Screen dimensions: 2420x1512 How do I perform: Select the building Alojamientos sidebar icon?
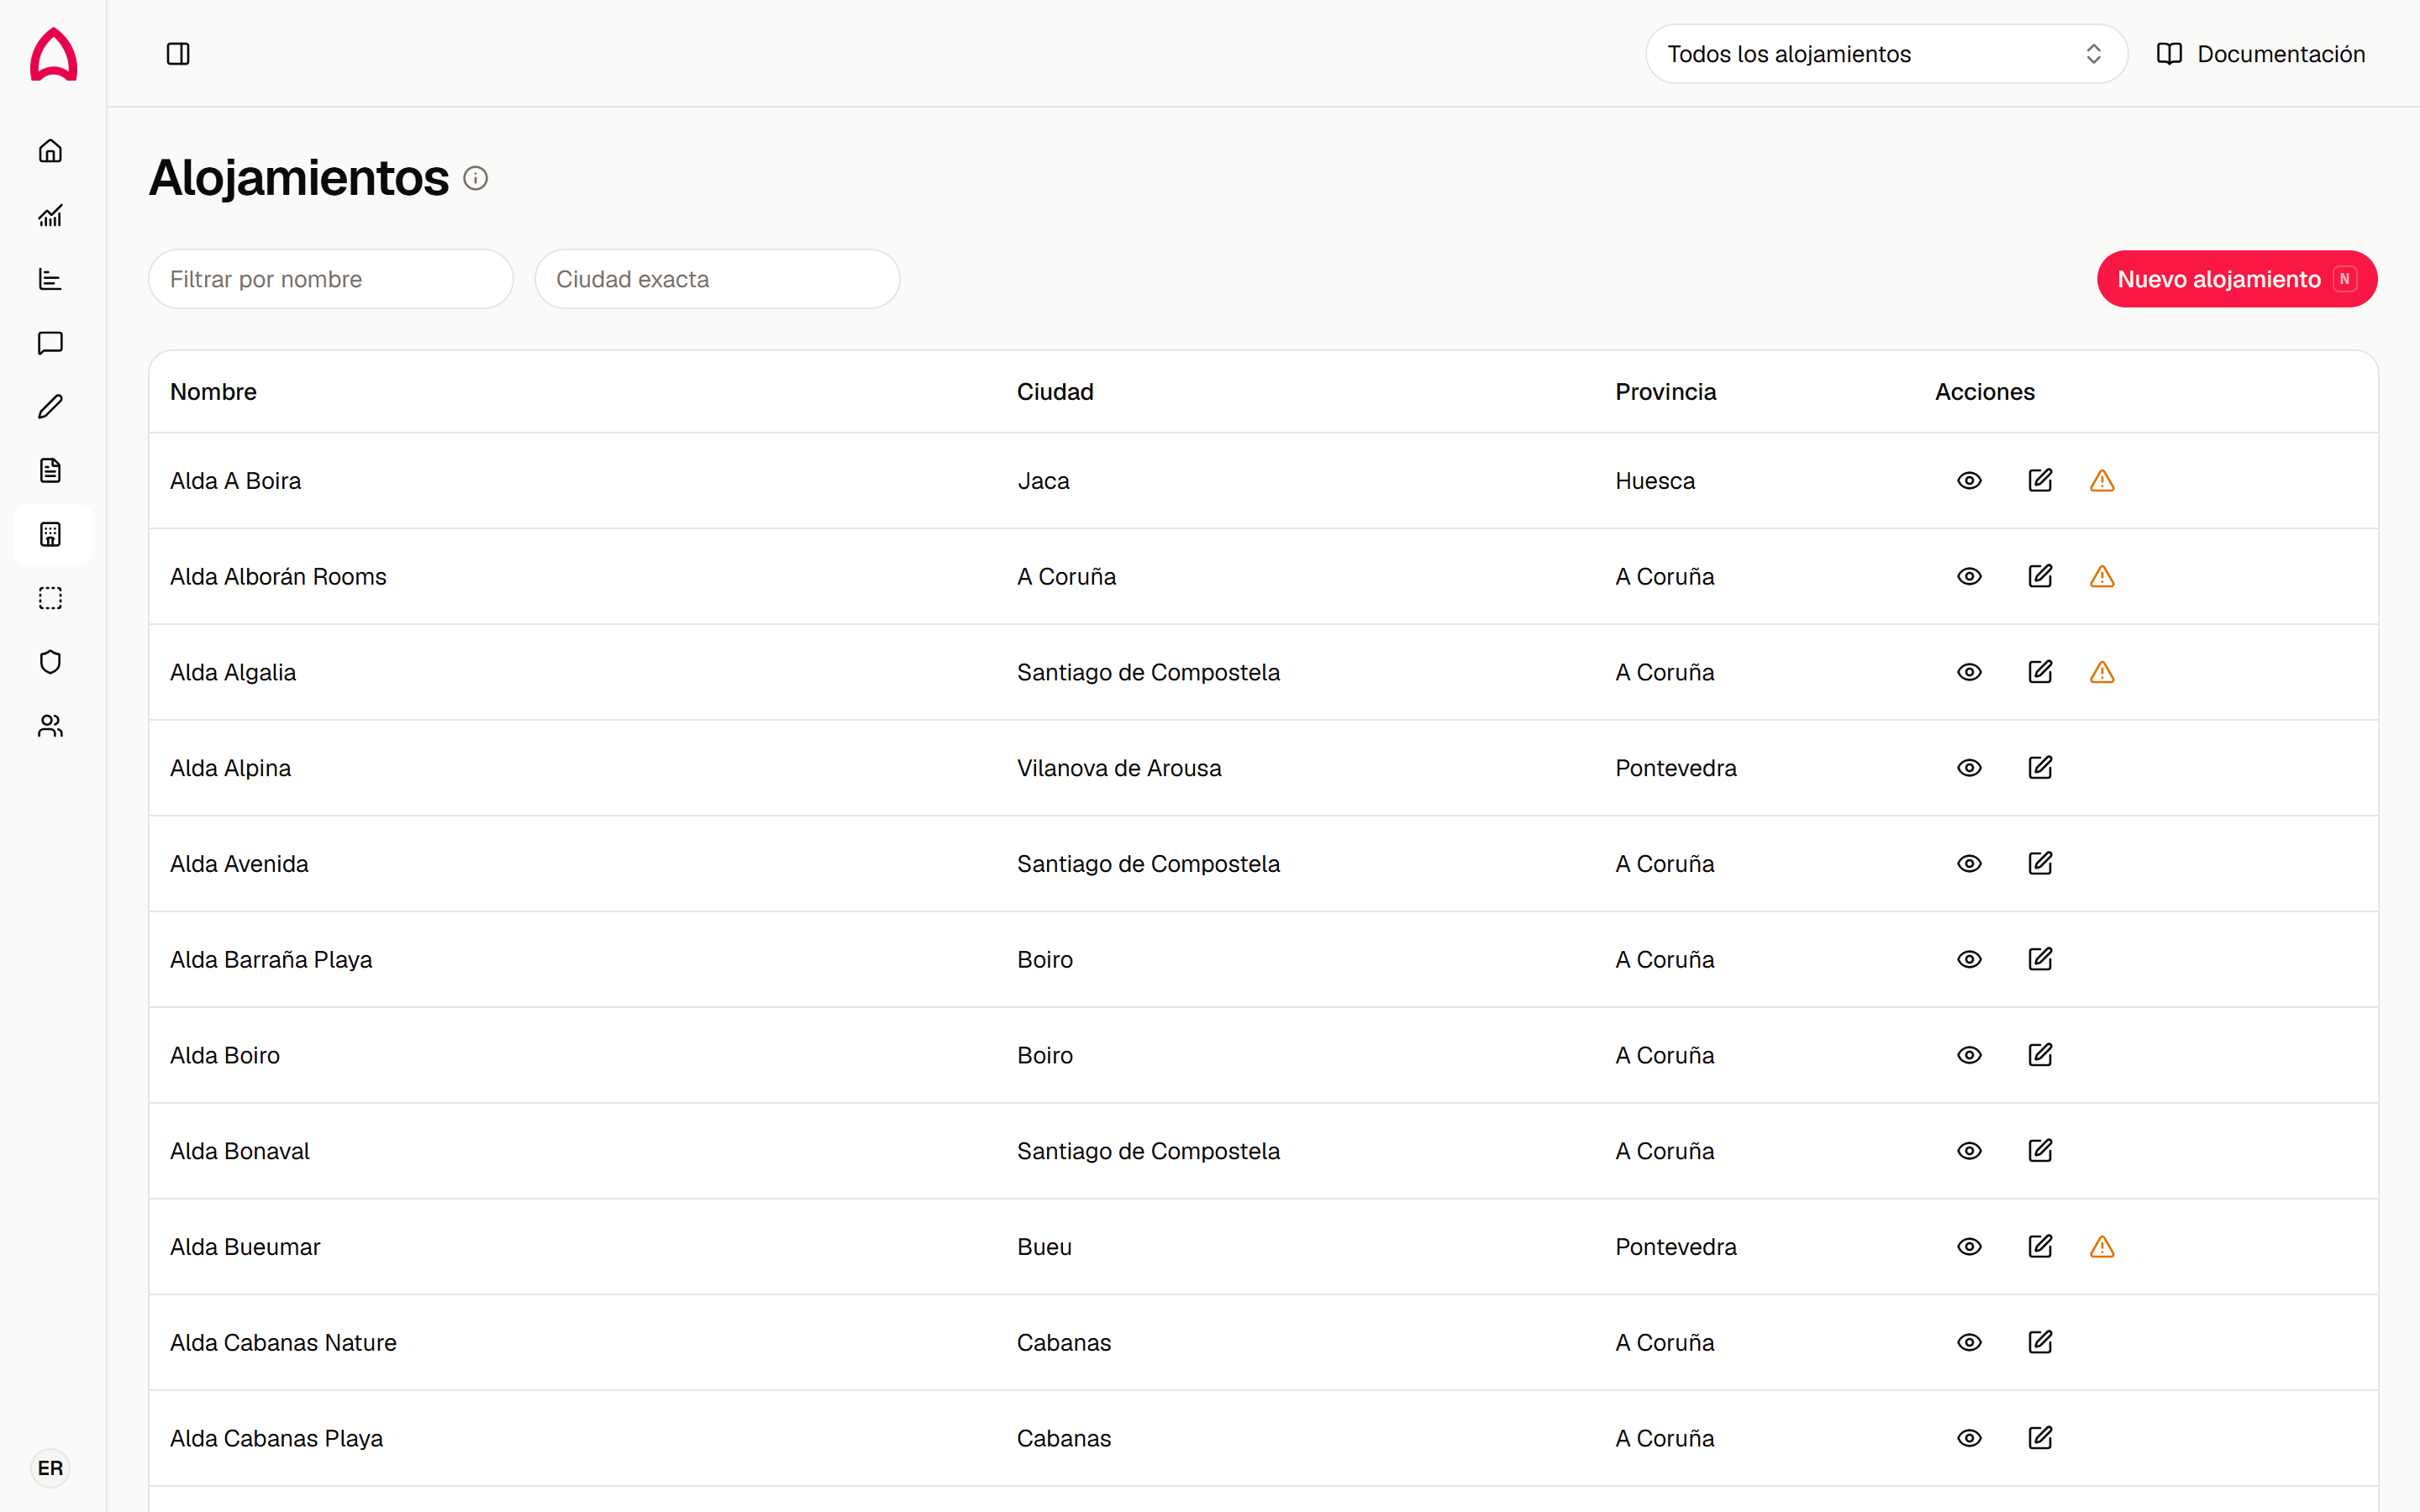click(51, 535)
